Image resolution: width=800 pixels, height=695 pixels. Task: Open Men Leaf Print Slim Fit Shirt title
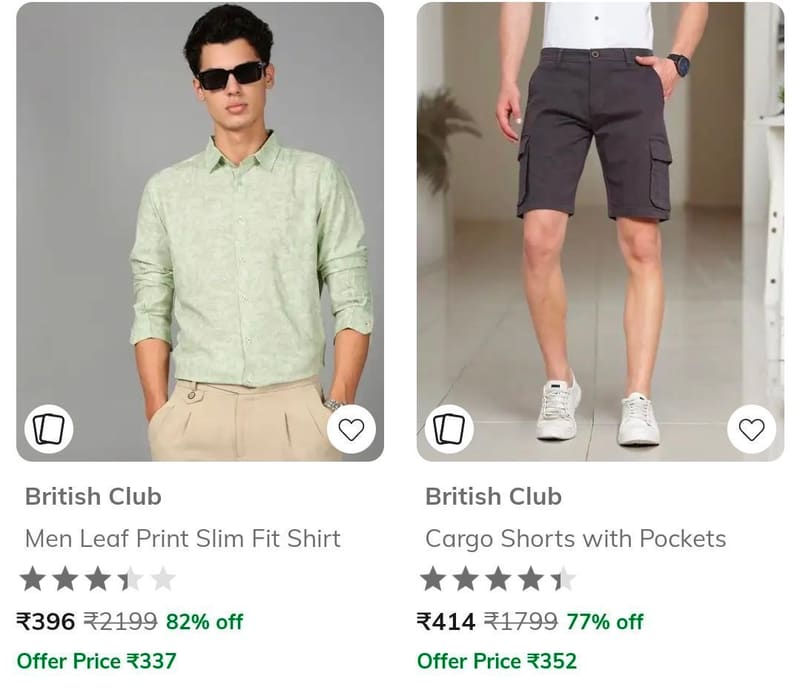[x=183, y=539]
